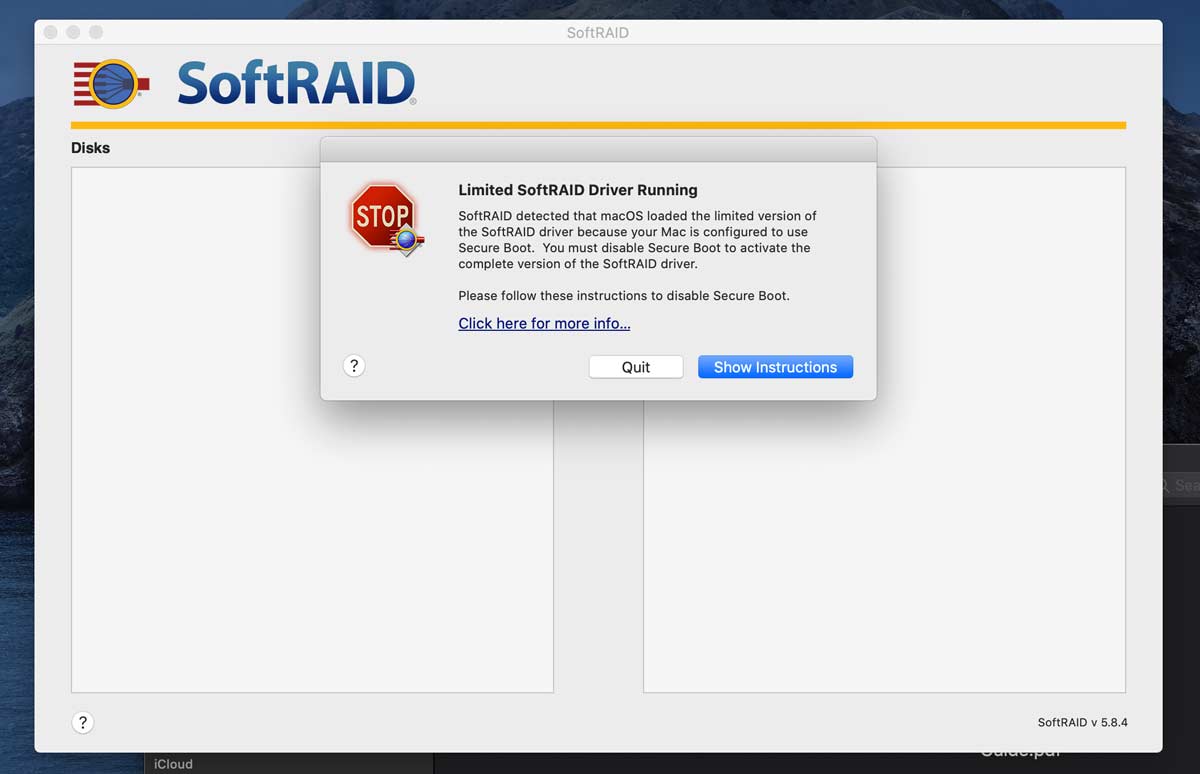Open the 'Click here for more info...' link
Viewport: 1200px width, 774px height.
tap(544, 323)
